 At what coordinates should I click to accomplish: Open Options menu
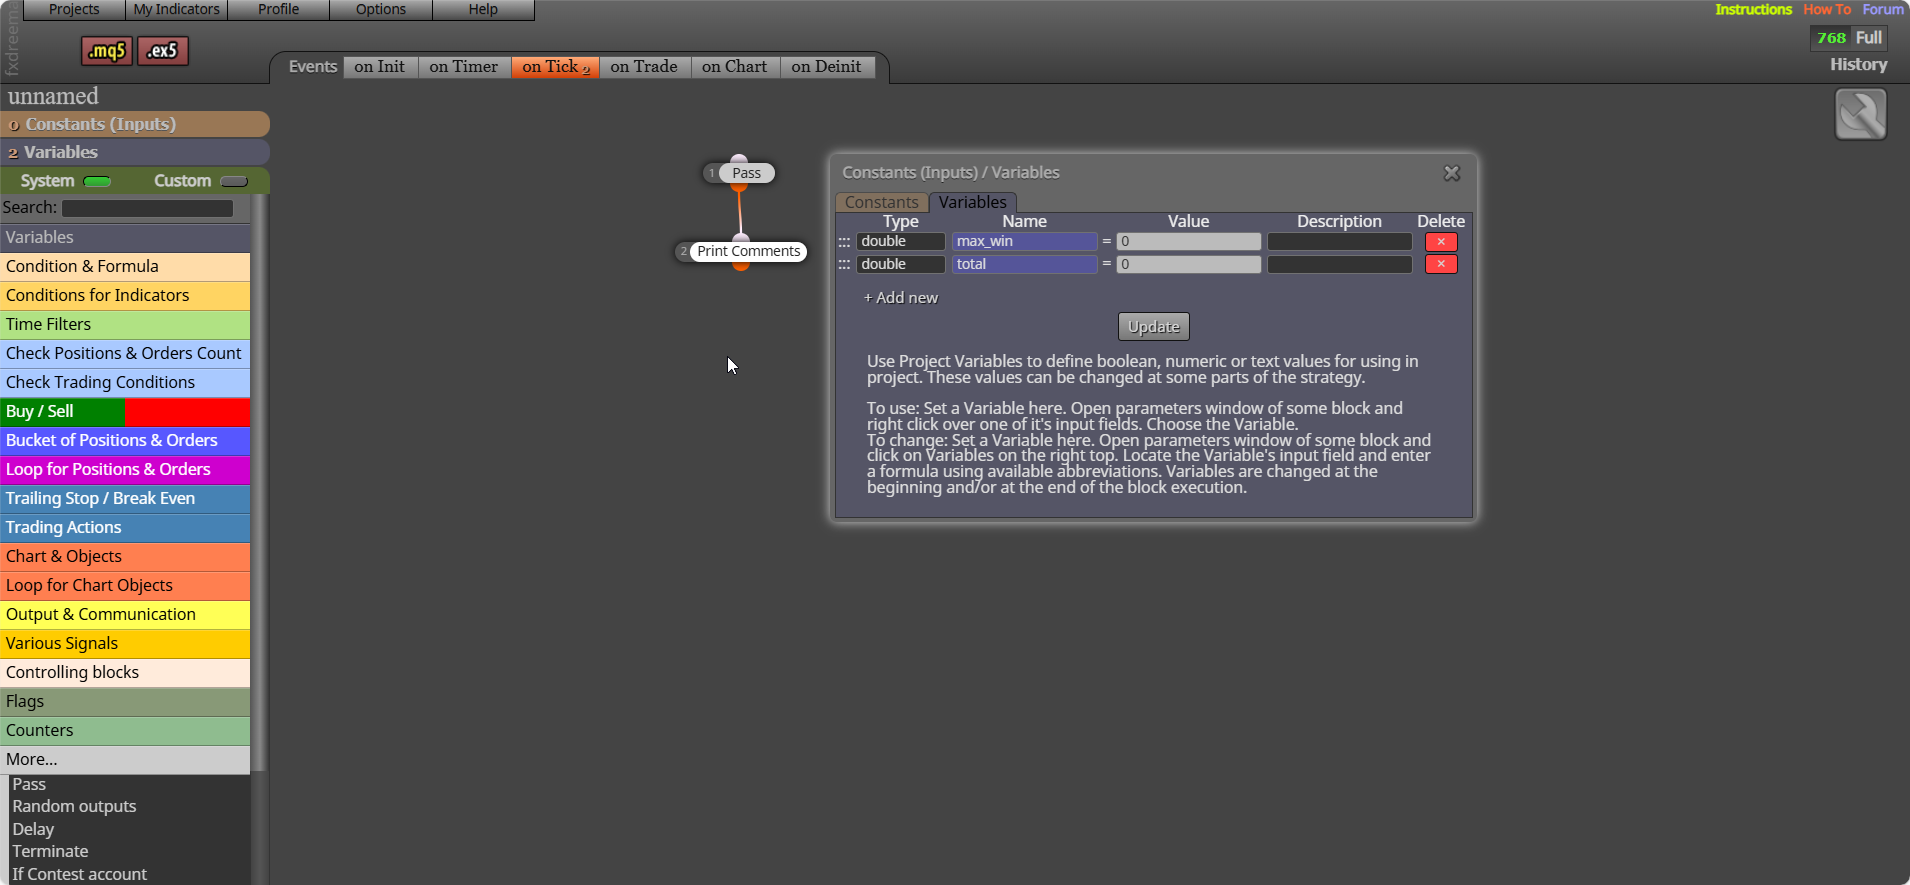(x=381, y=9)
